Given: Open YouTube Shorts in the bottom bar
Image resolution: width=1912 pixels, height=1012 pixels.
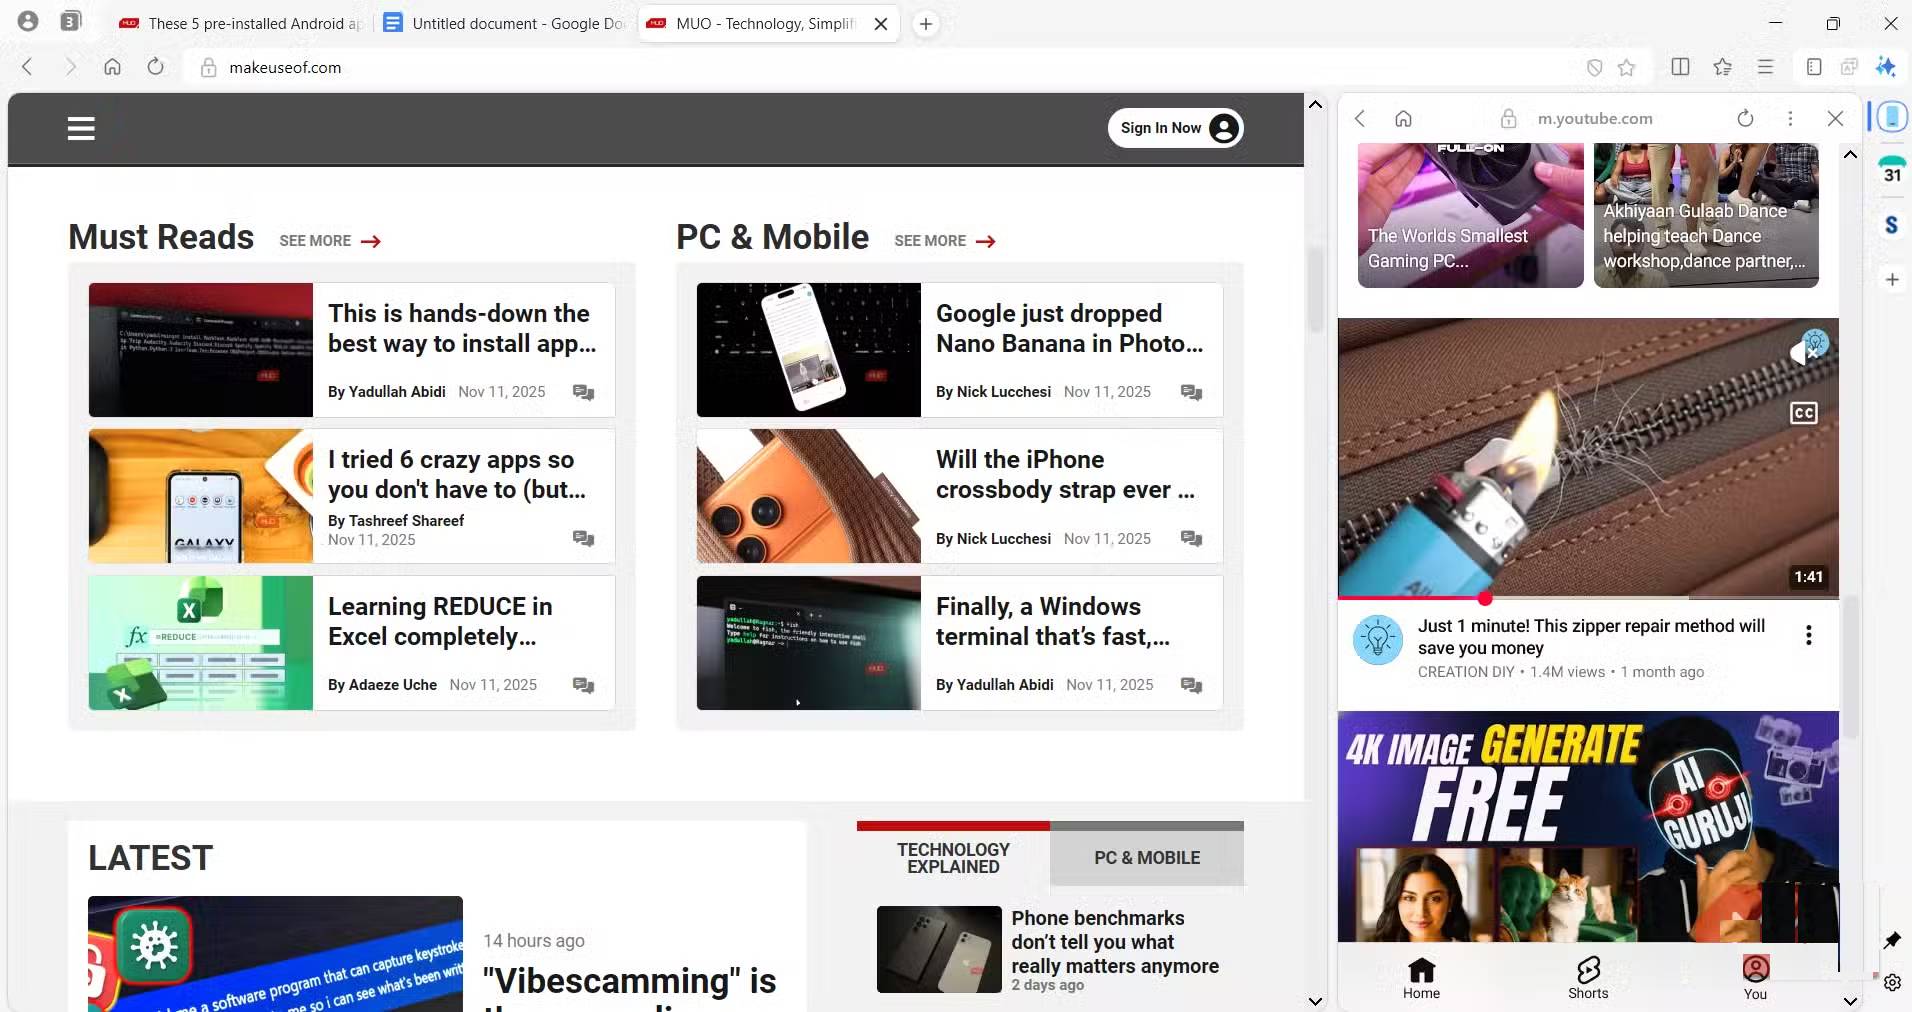Looking at the screenshot, I should (x=1588, y=978).
